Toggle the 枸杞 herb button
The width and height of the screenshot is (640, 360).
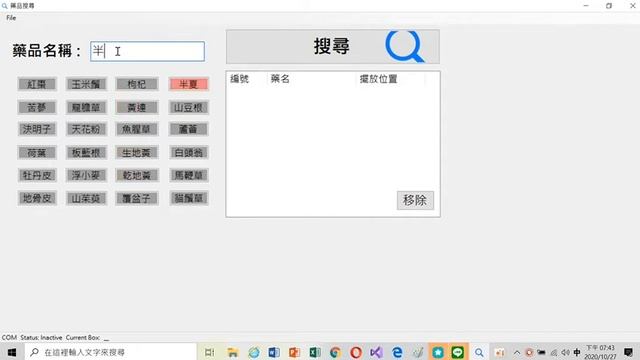point(136,84)
